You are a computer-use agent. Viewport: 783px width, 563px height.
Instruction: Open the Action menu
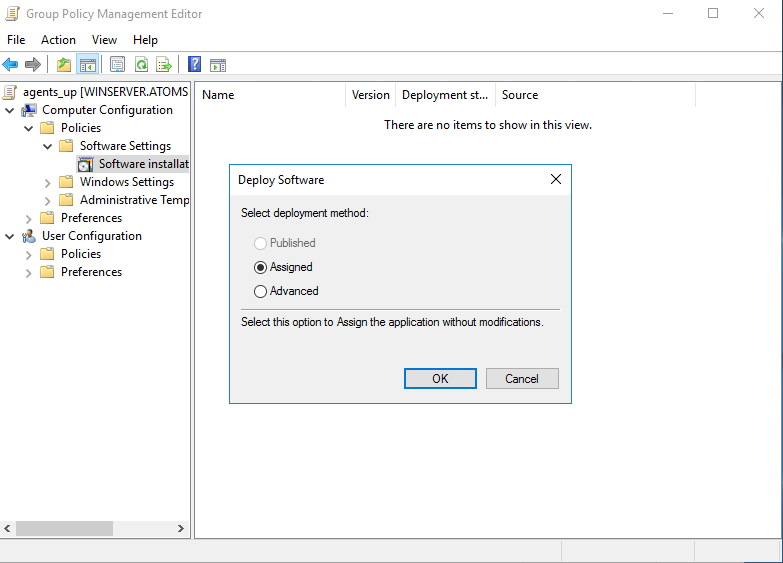pyautogui.click(x=58, y=40)
